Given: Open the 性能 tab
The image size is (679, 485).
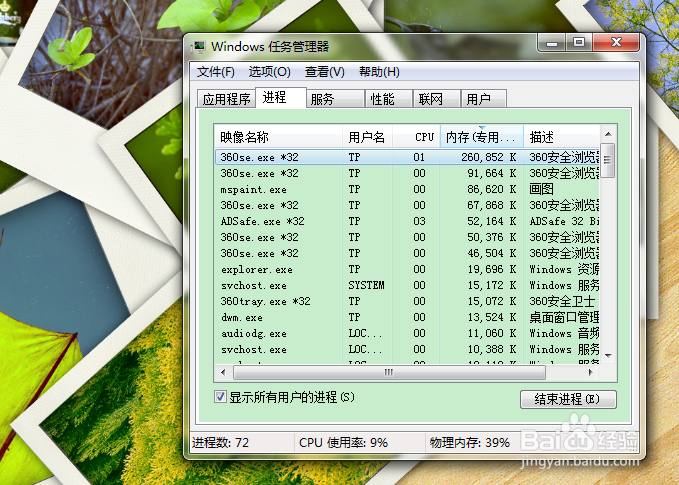Looking at the screenshot, I should [388, 99].
